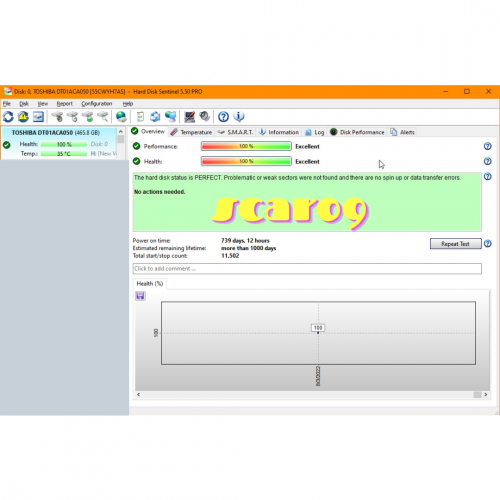Image resolution: width=500 pixels, height=500 pixels.
Task: Click the Performance 100 % gradient bar
Action: pyautogui.click(x=246, y=146)
